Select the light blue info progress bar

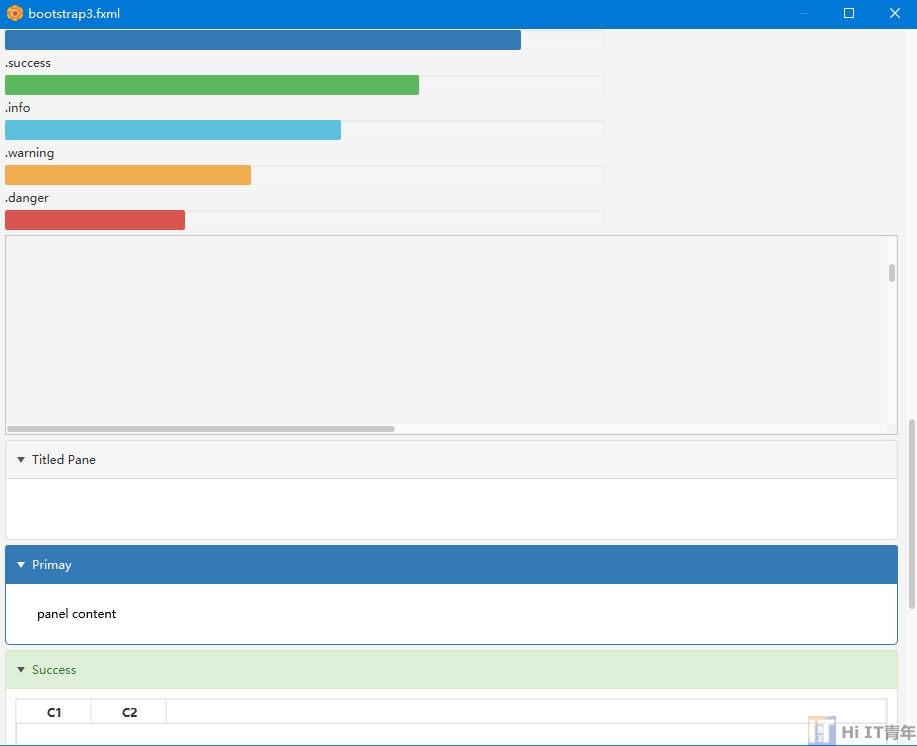tap(172, 130)
